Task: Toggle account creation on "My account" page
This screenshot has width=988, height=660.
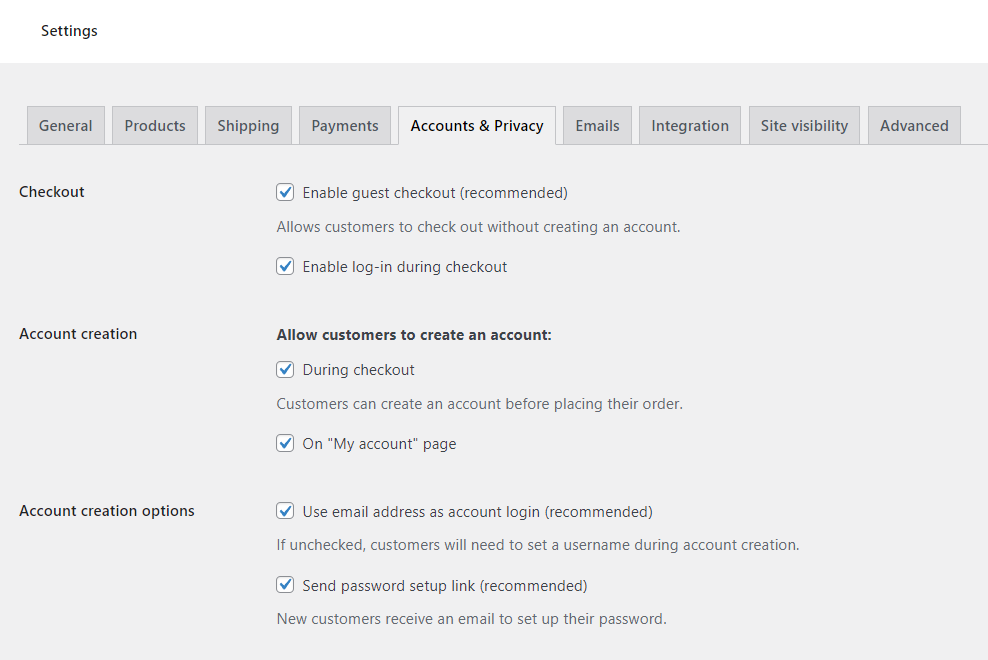Action: click(x=285, y=443)
